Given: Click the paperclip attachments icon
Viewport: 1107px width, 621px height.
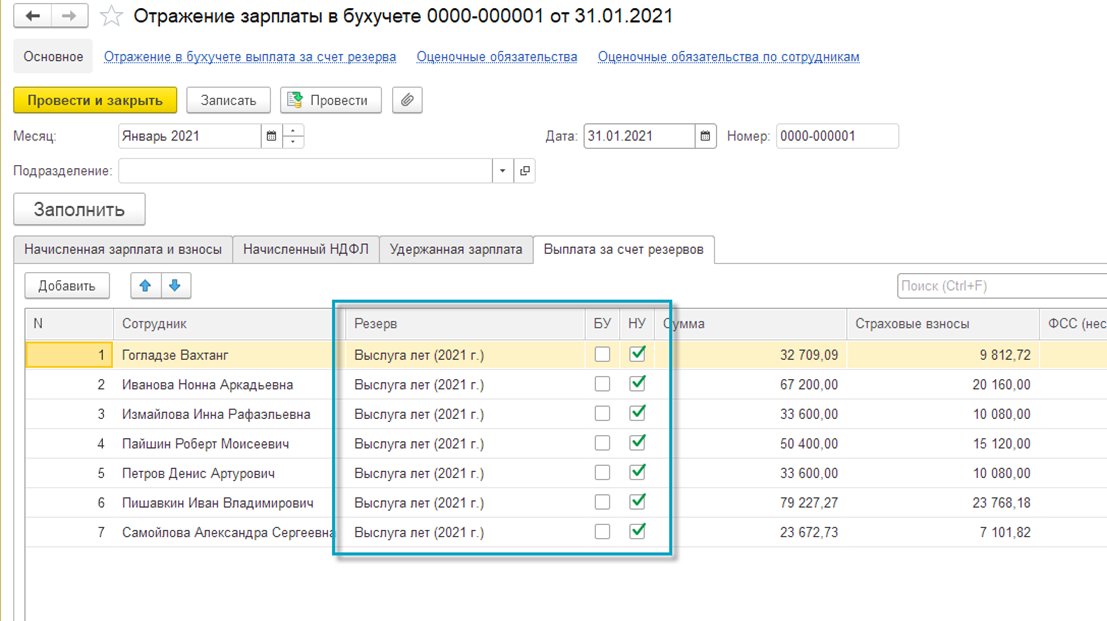Looking at the screenshot, I should pyautogui.click(x=407, y=100).
